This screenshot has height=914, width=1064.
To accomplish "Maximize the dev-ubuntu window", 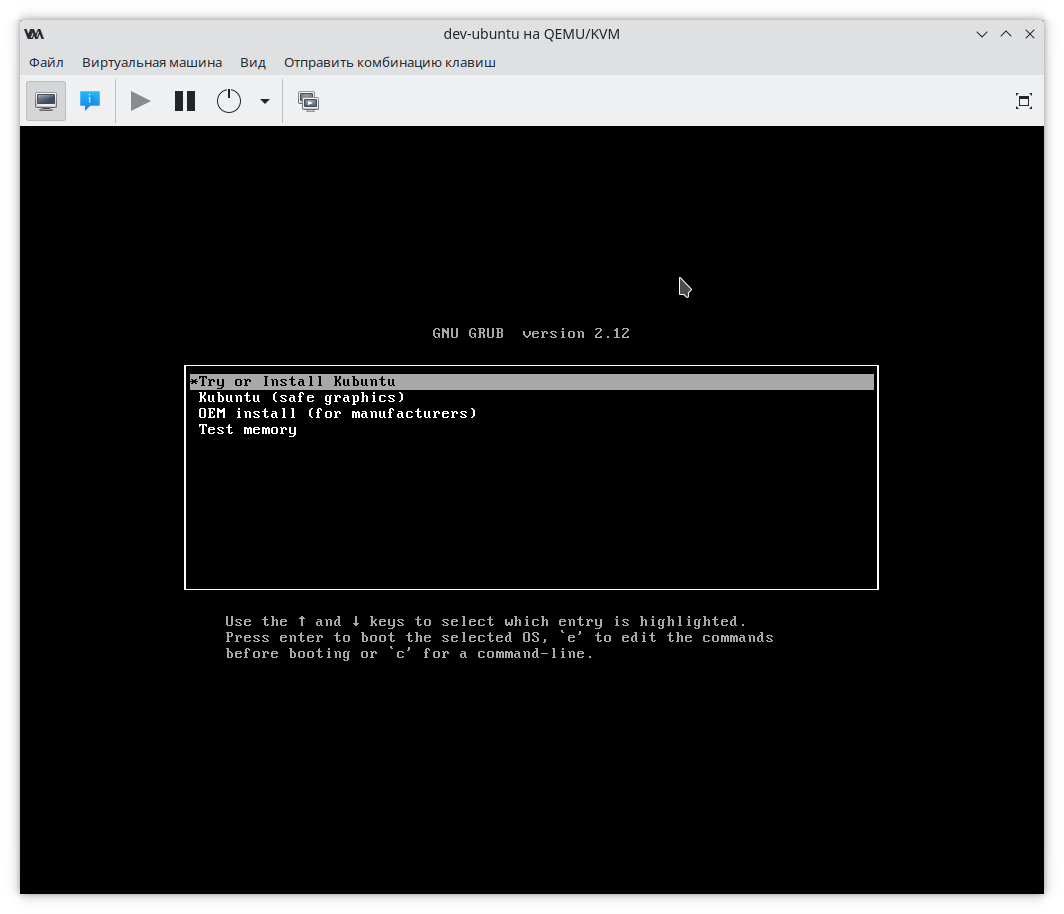I will pyautogui.click(x=1007, y=34).
